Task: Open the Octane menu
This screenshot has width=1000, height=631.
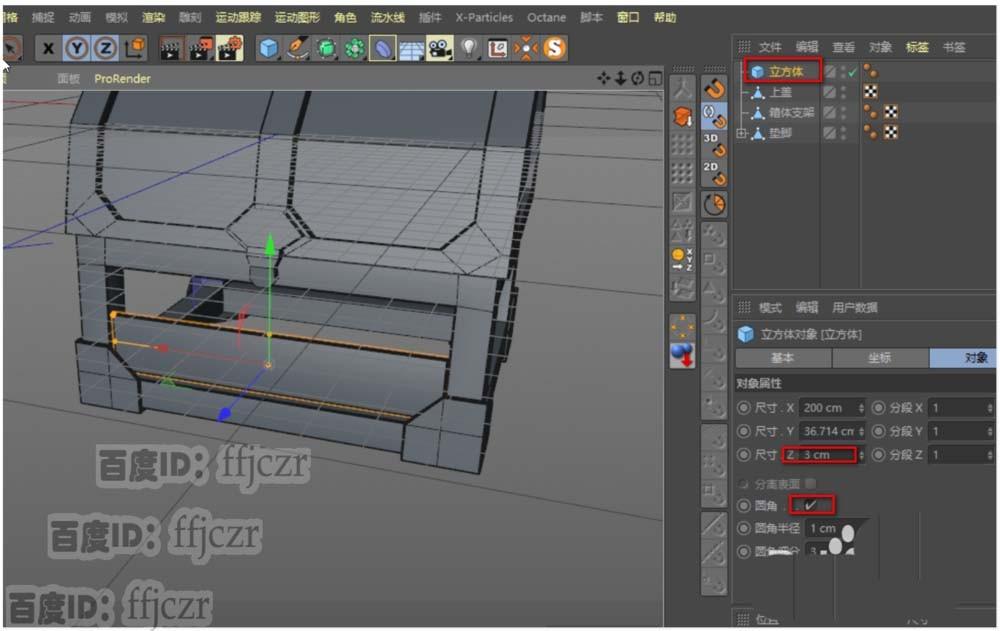Action: (546, 17)
